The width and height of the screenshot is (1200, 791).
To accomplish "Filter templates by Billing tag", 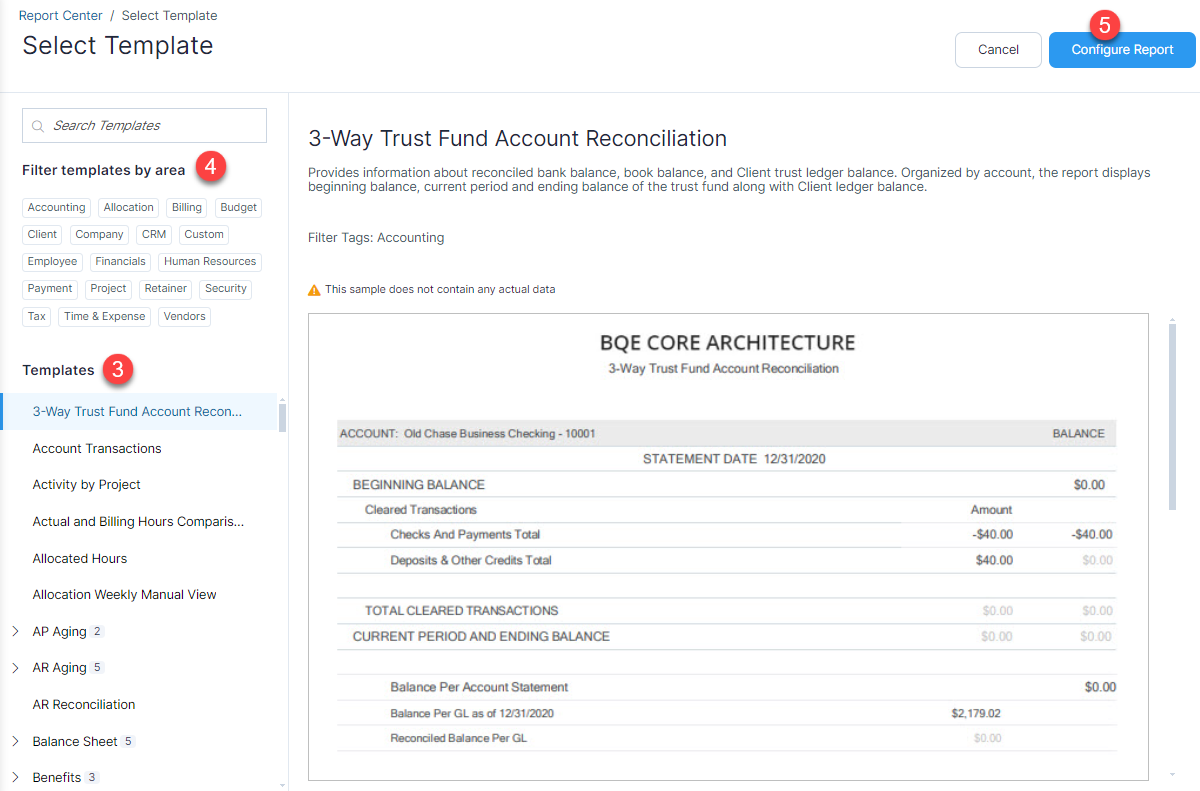I will click(x=187, y=208).
